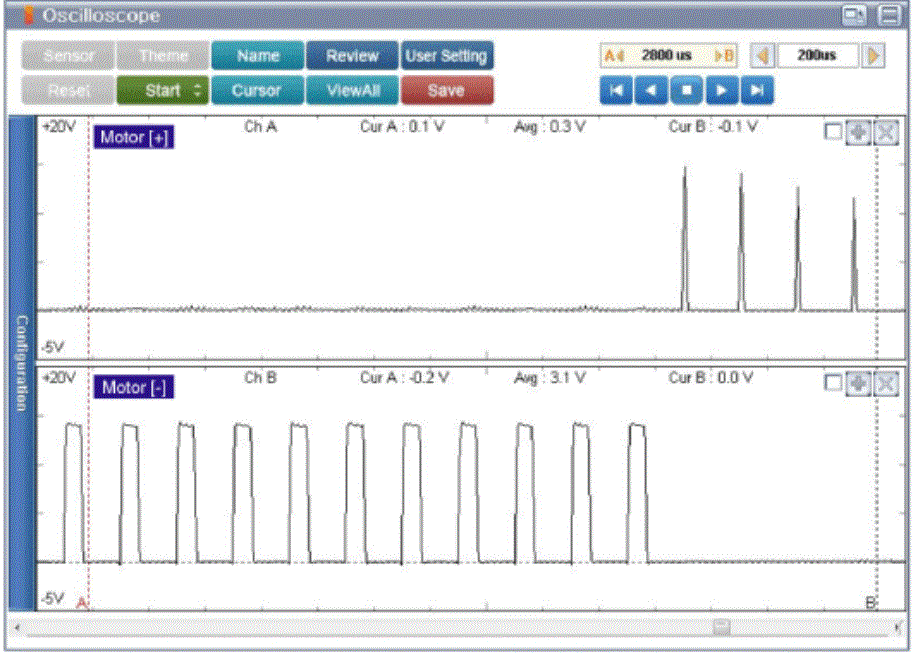Toggle the Cursor display button
The width and height of the screenshot is (916, 657).
256,90
